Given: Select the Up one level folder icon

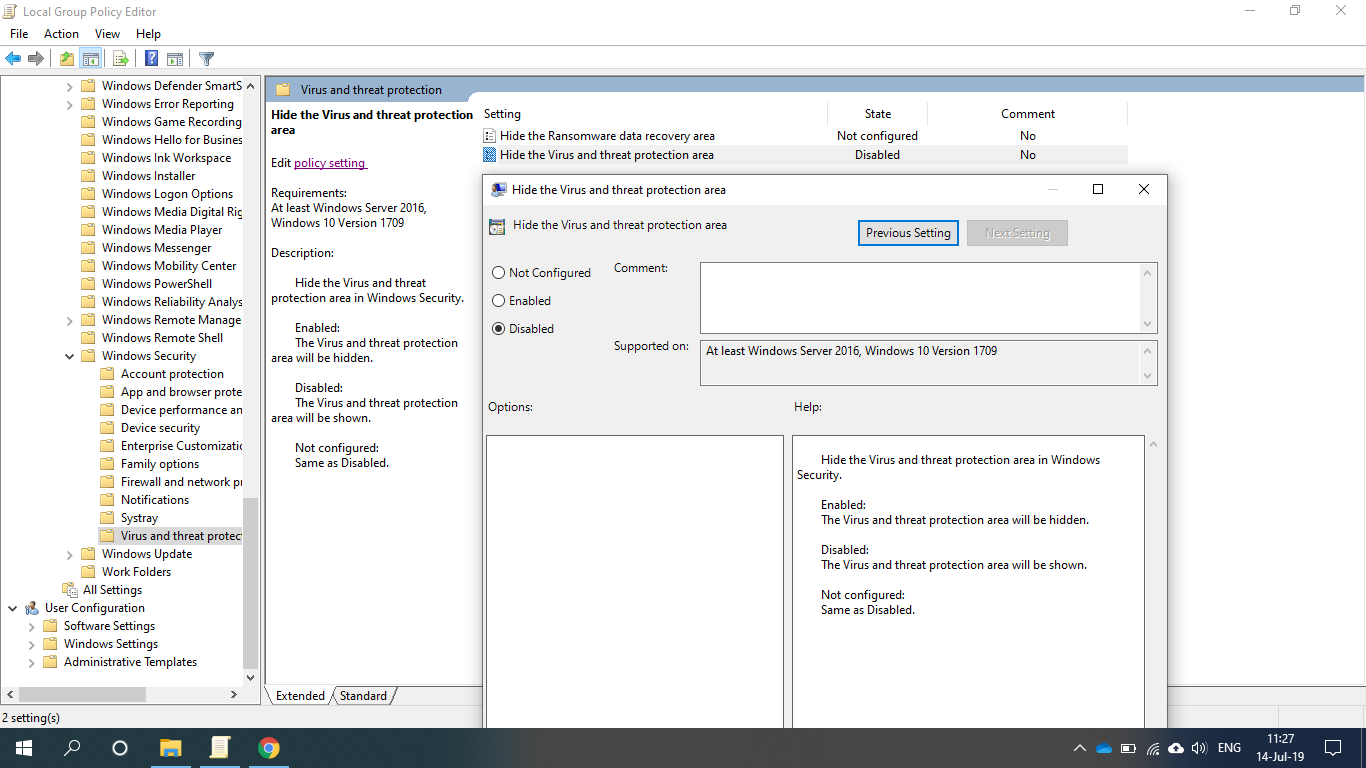Looking at the screenshot, I should click(x=65, y=58).
